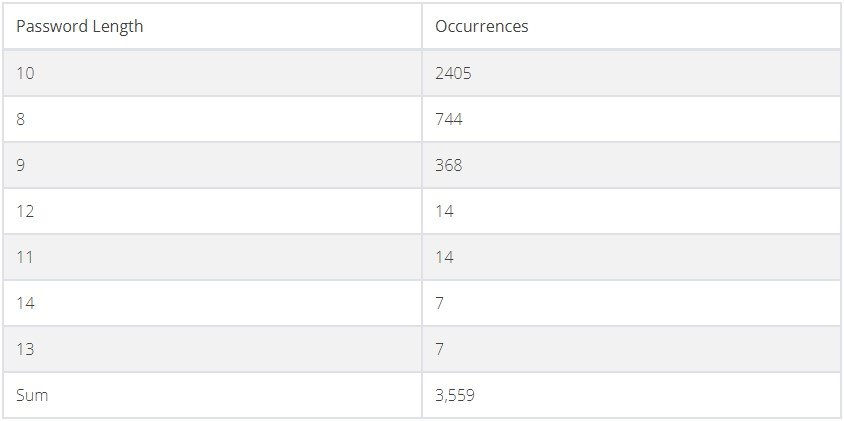Select occurrences value in length 12 row
The width and height of the screenshot is (844, 421).
[445, 211]
